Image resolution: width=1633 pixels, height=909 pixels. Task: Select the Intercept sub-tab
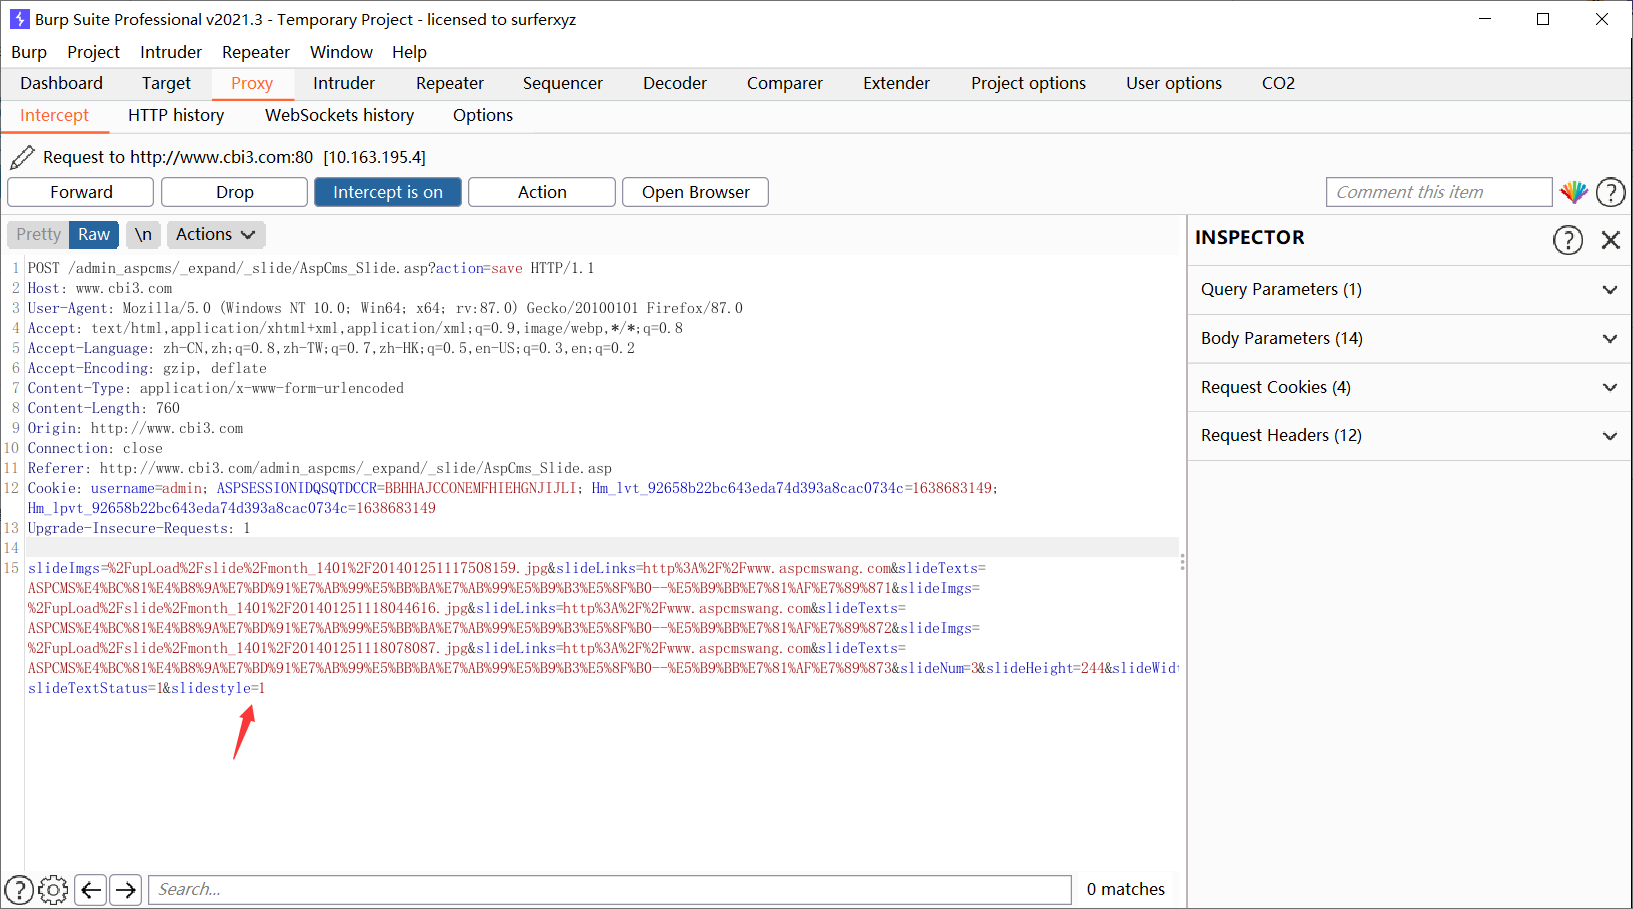(54, 115)
